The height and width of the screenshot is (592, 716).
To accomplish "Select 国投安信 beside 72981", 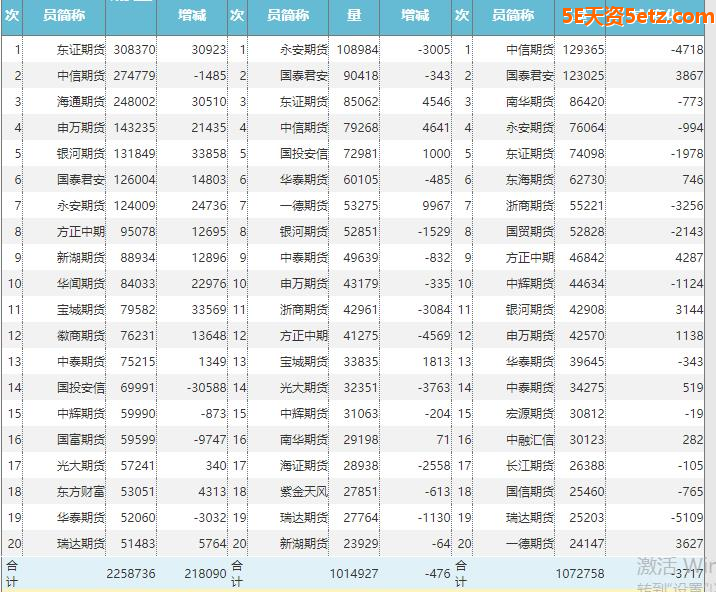I will tap(304, 153).
